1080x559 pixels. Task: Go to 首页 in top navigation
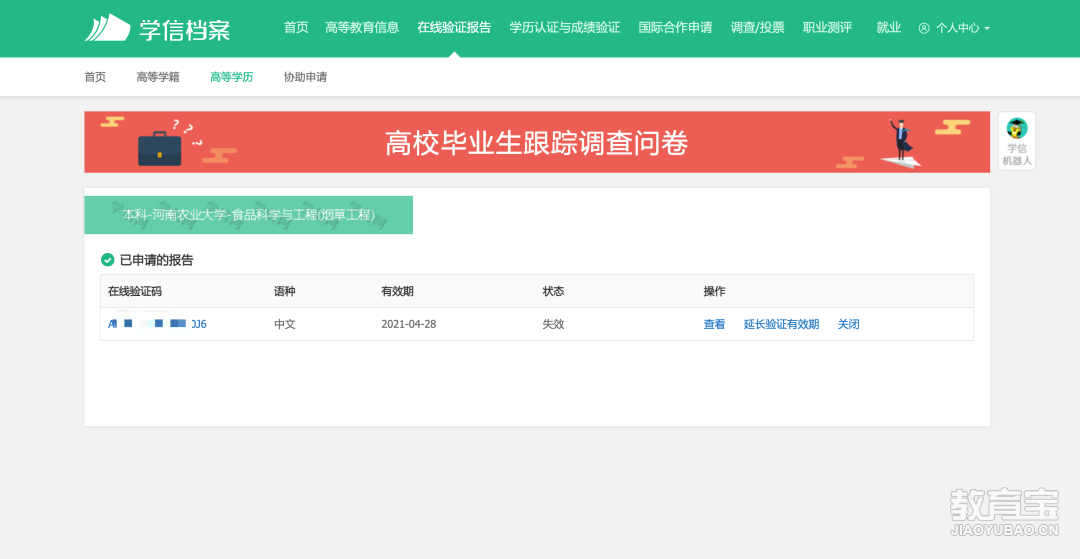click(296, 28)
